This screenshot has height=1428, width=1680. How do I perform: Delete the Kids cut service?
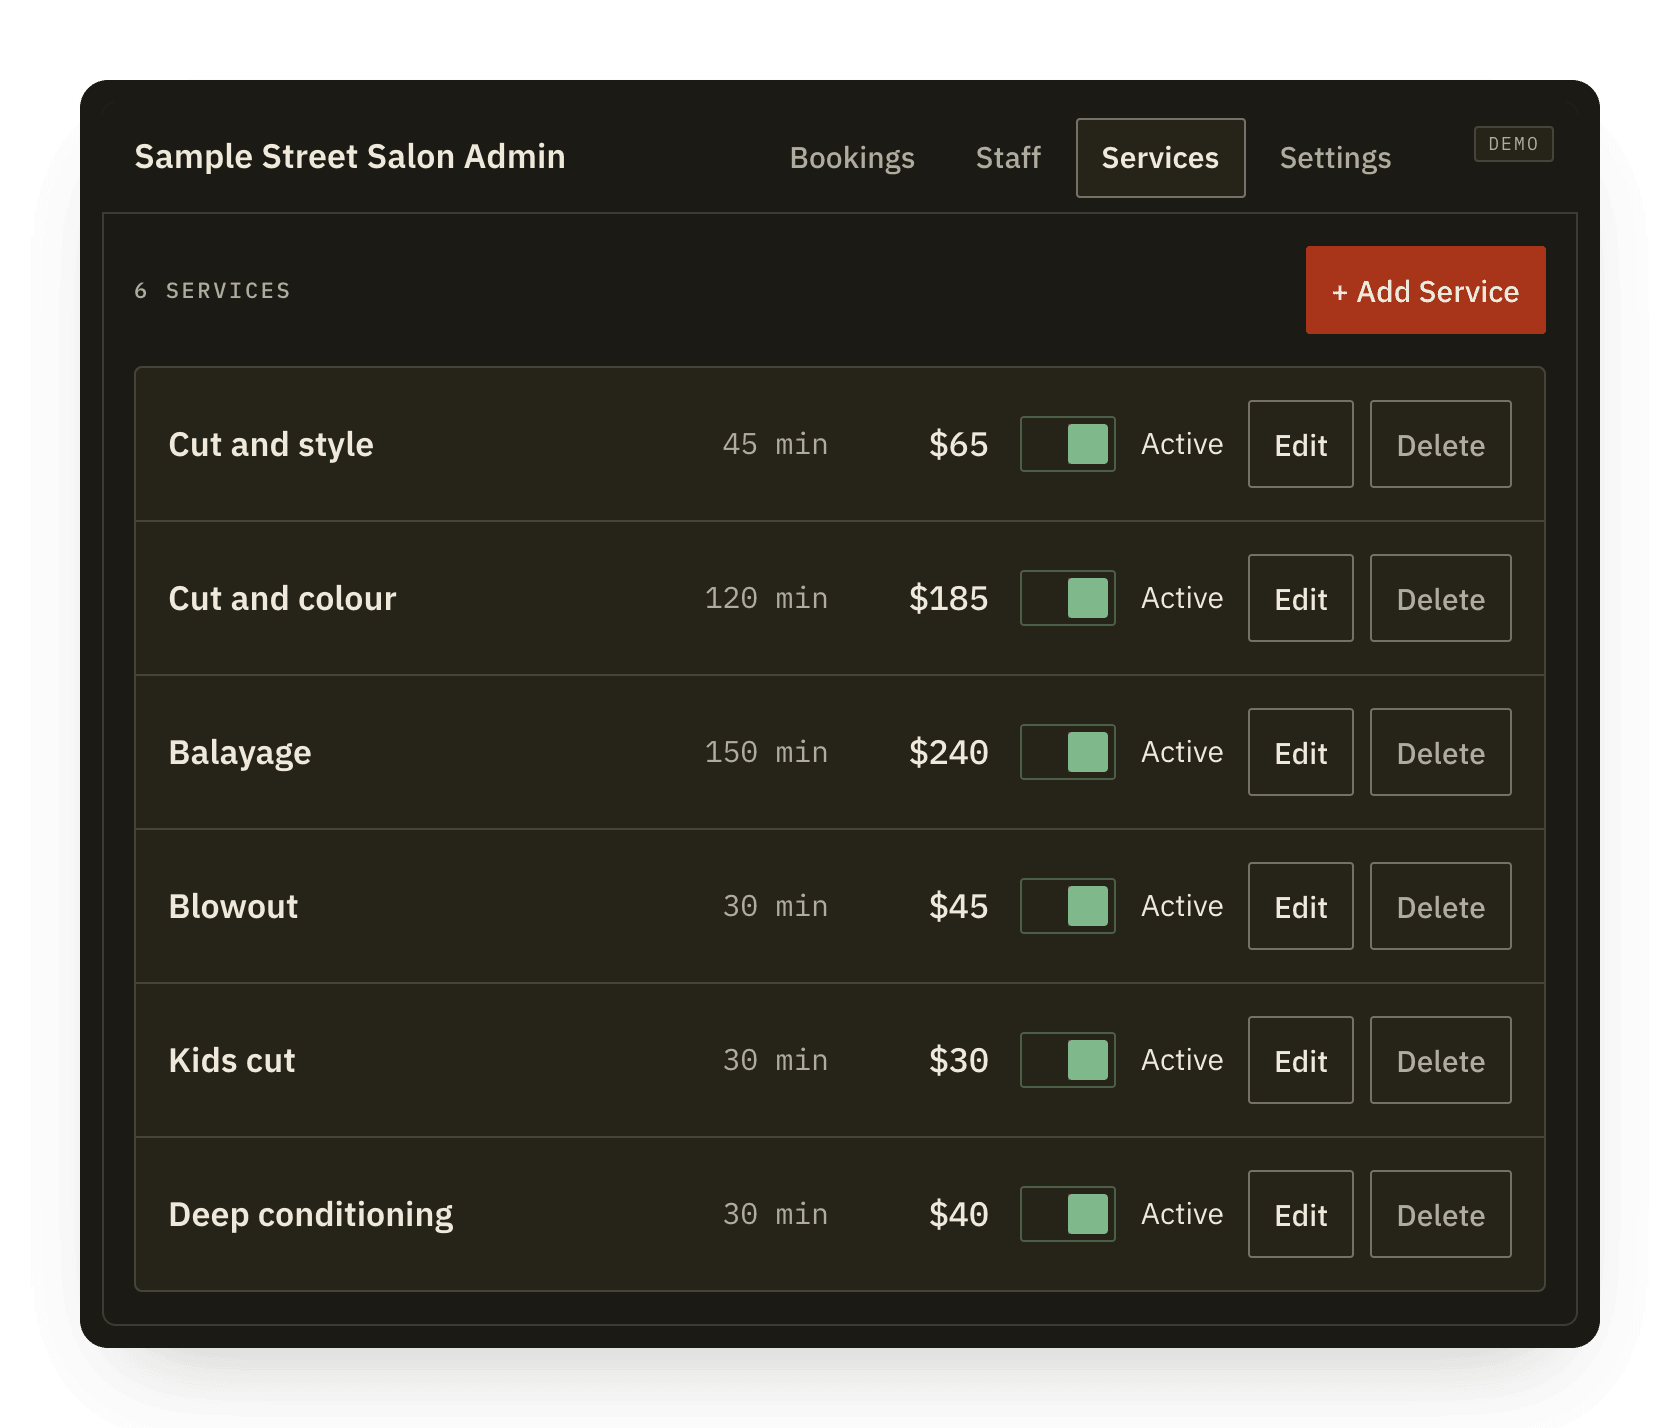(x=1440, y=1060)
